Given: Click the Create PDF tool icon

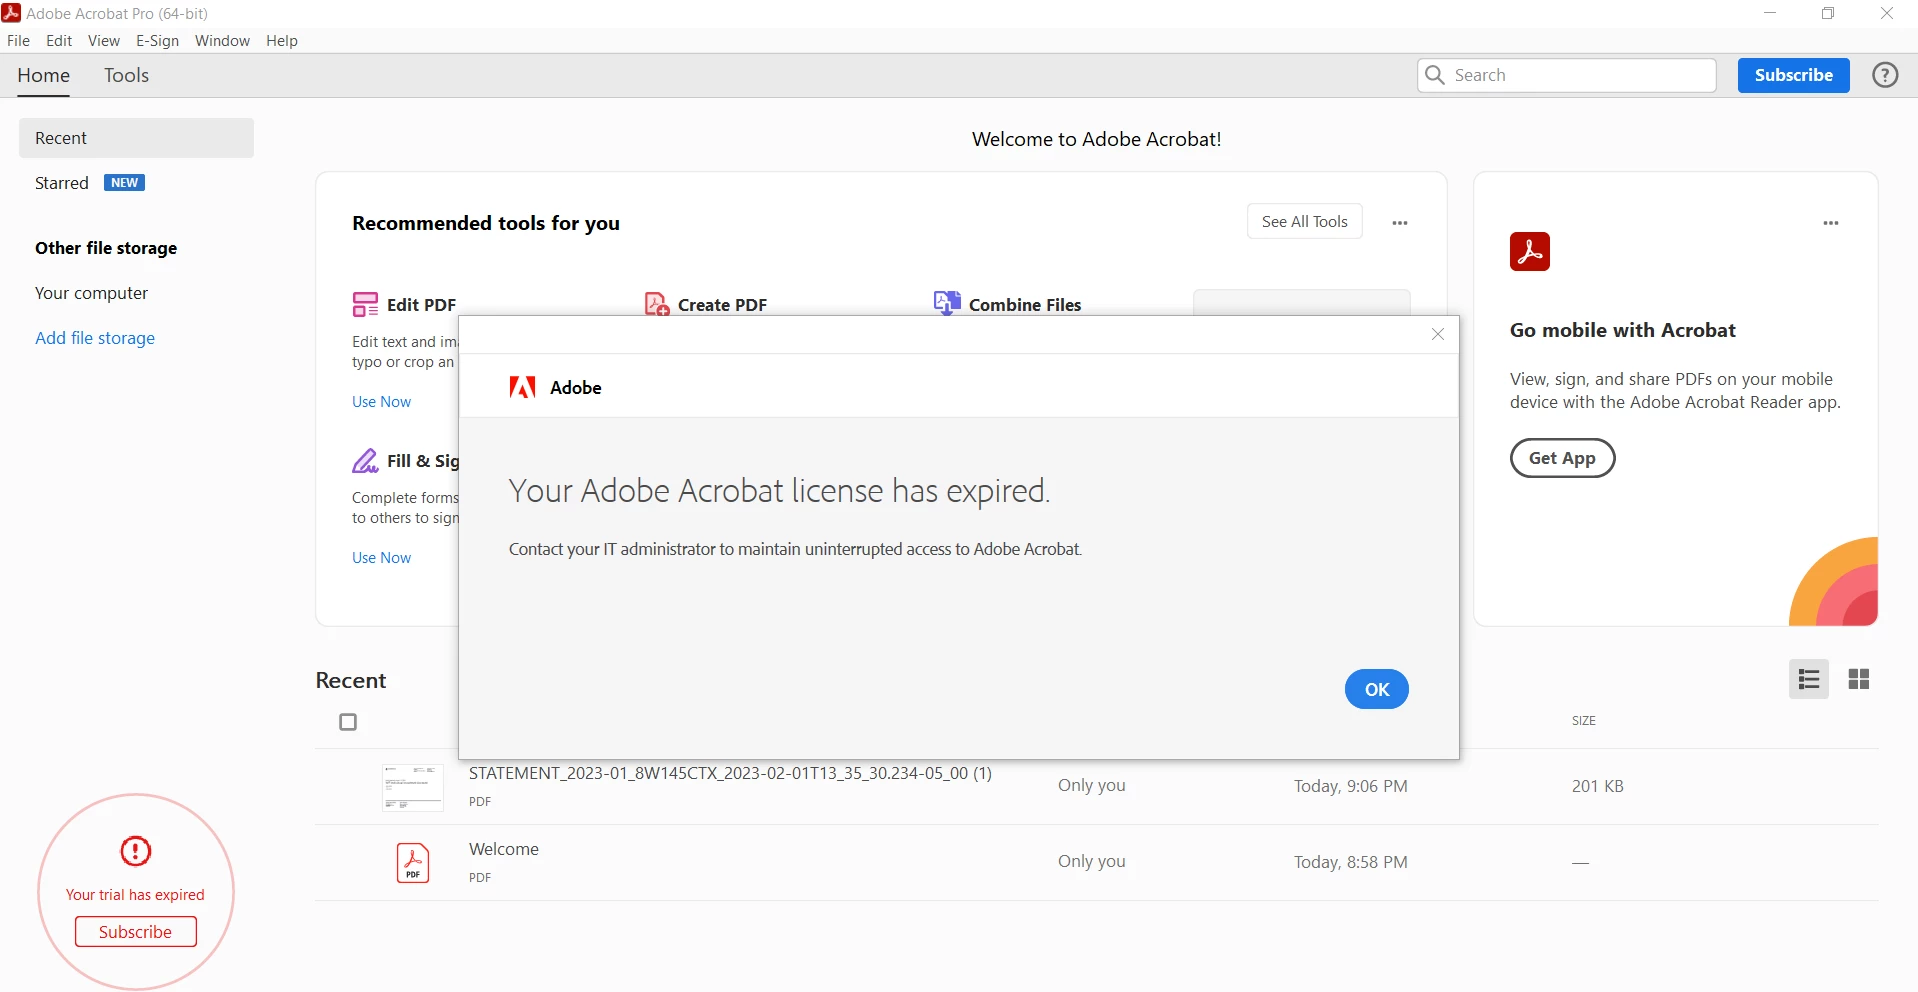Looking at the screenshot, I should (x=656, y=304).
